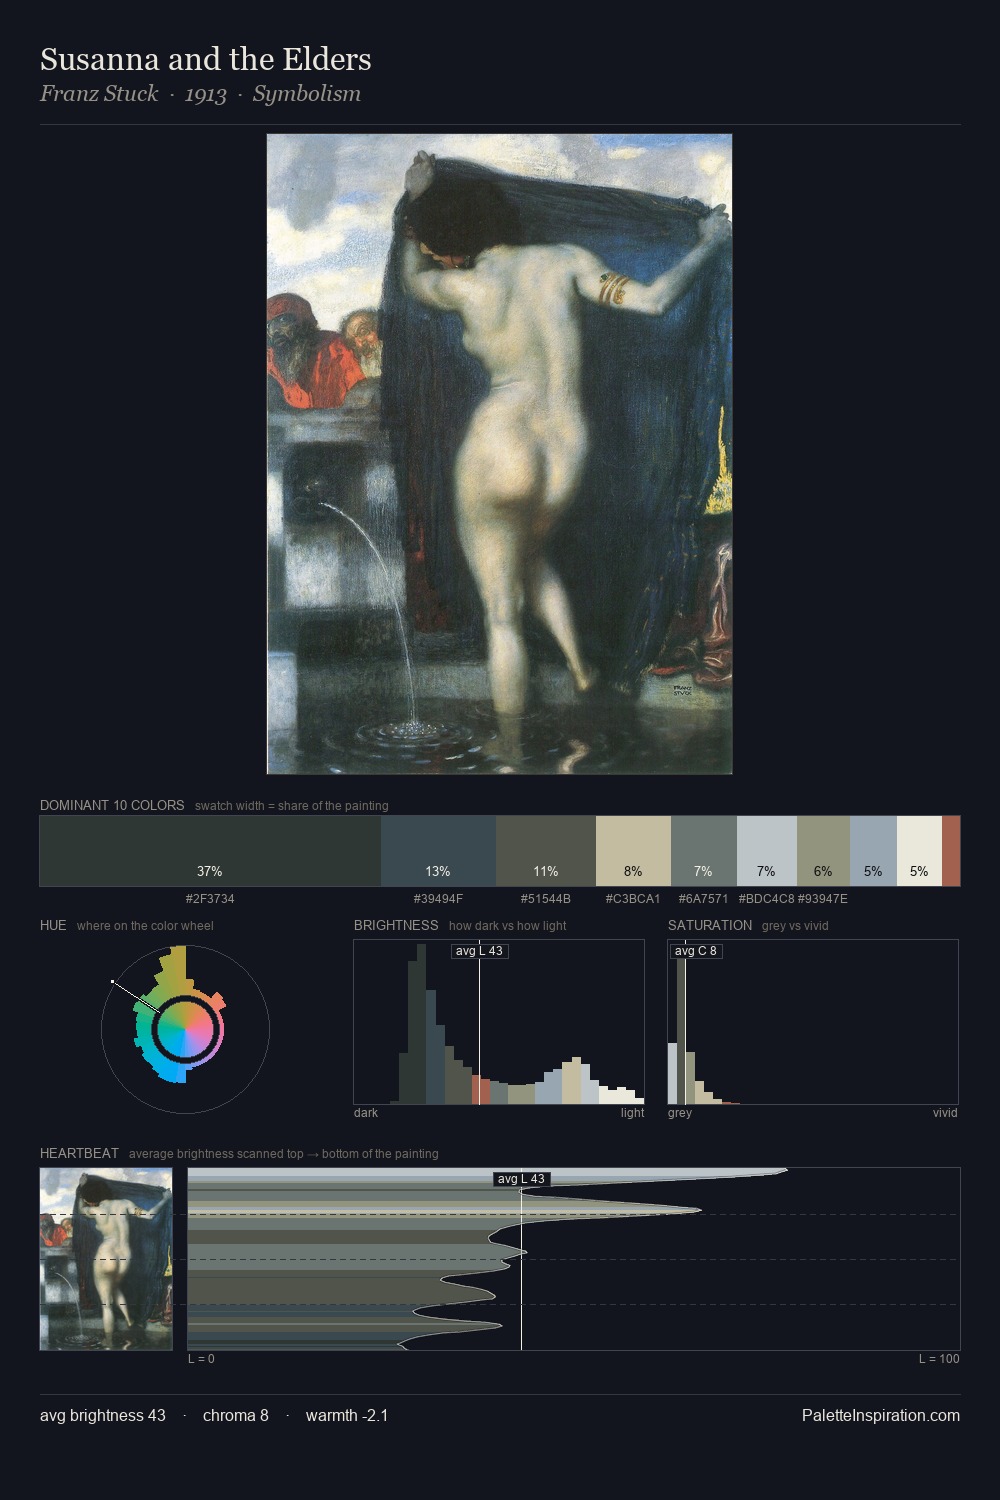Image resolution: width=1000 pixels, height=1500 pixels.
Task: Select the first 7% grey swatch
Action: [x=704, y=851]
